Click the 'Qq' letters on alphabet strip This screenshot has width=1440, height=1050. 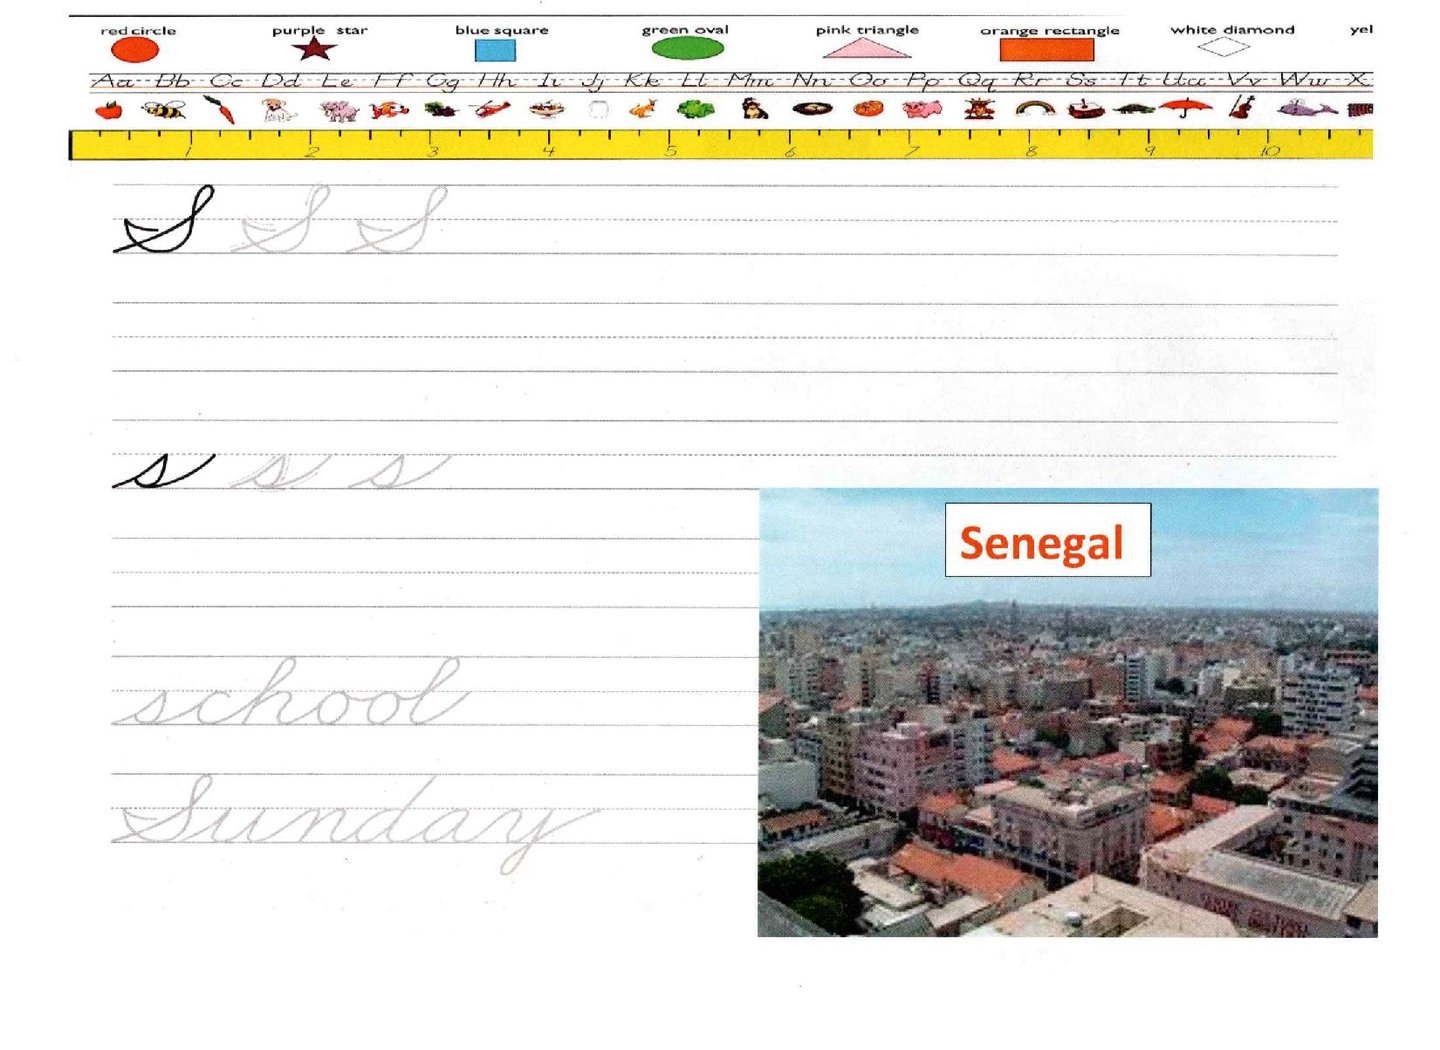[x=976, y=81]
